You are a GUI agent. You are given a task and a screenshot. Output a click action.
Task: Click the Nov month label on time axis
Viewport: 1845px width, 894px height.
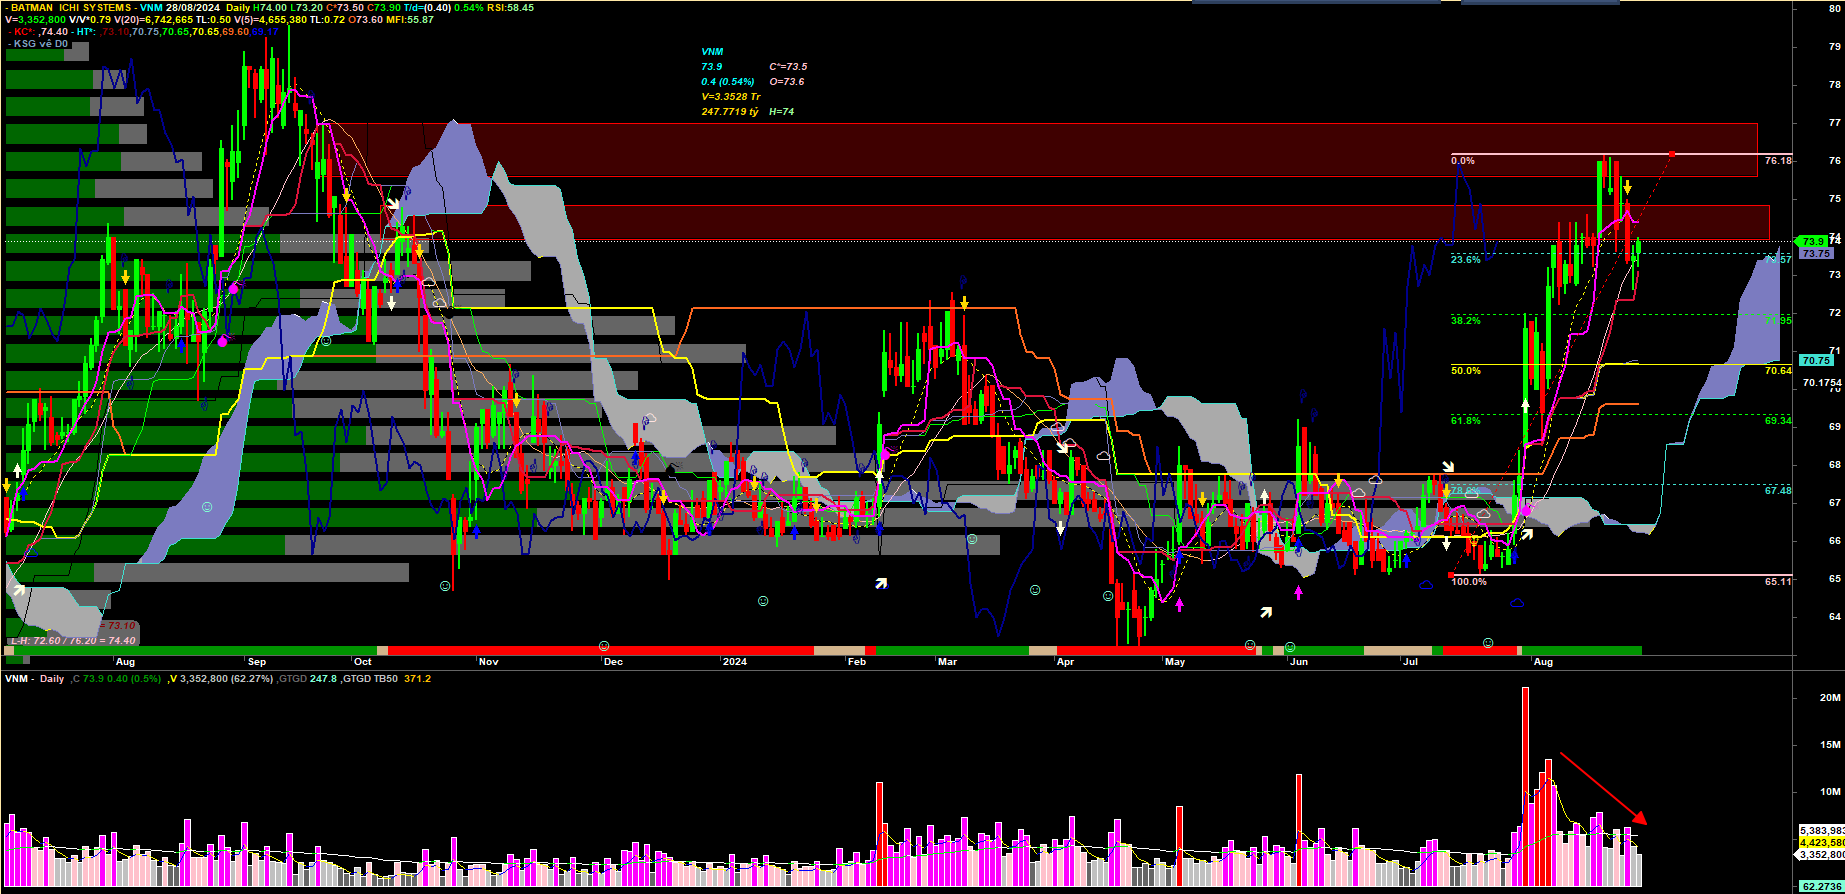tap(488, 662)
